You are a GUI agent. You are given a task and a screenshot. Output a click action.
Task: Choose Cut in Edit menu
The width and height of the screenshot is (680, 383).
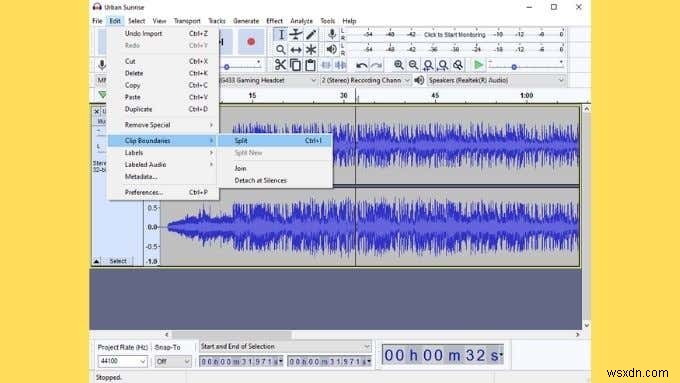(x=163, y=61)
